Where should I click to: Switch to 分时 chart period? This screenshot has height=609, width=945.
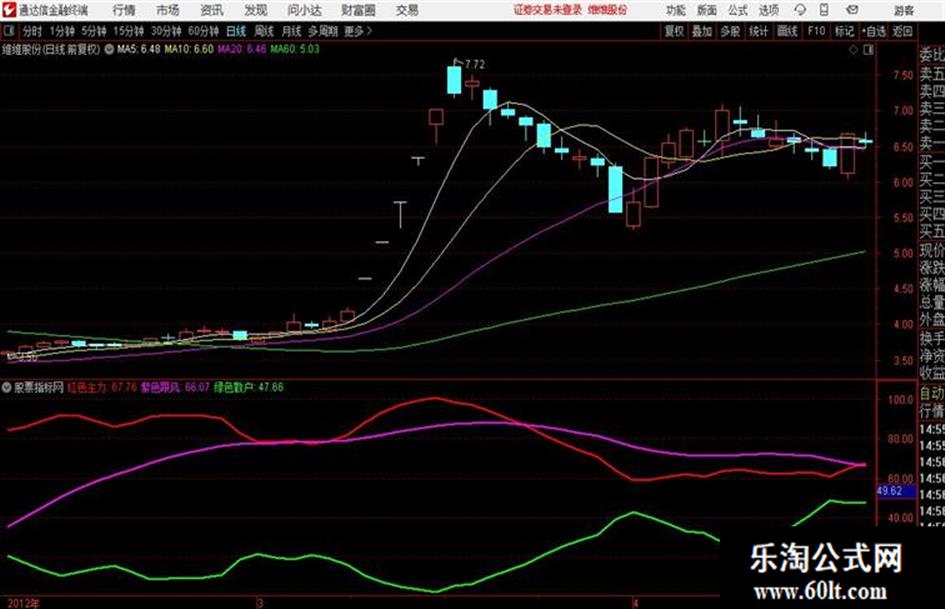[x=32, y=31]
